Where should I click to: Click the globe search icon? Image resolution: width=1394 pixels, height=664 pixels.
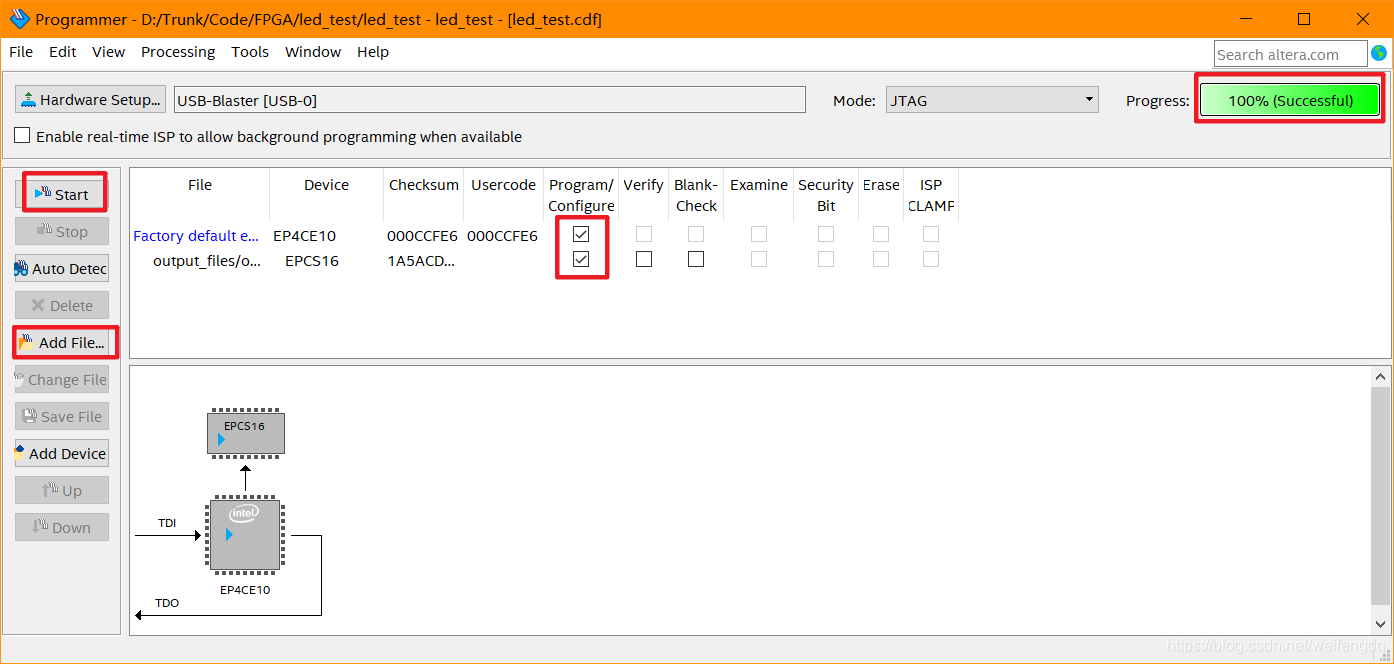tap(1380, 53)
